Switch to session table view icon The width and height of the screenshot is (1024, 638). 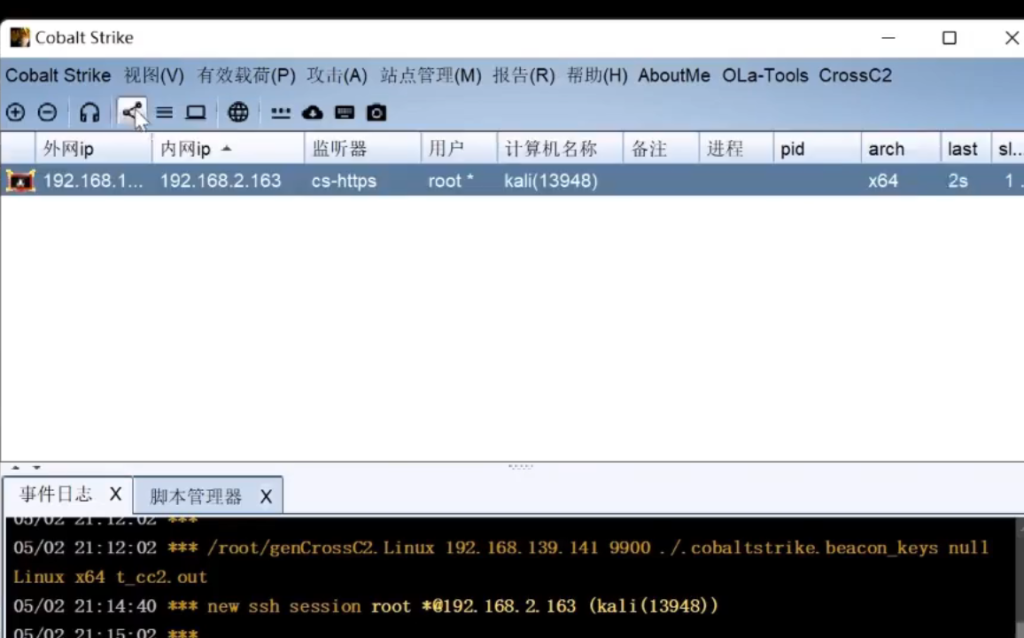(165, 112)
